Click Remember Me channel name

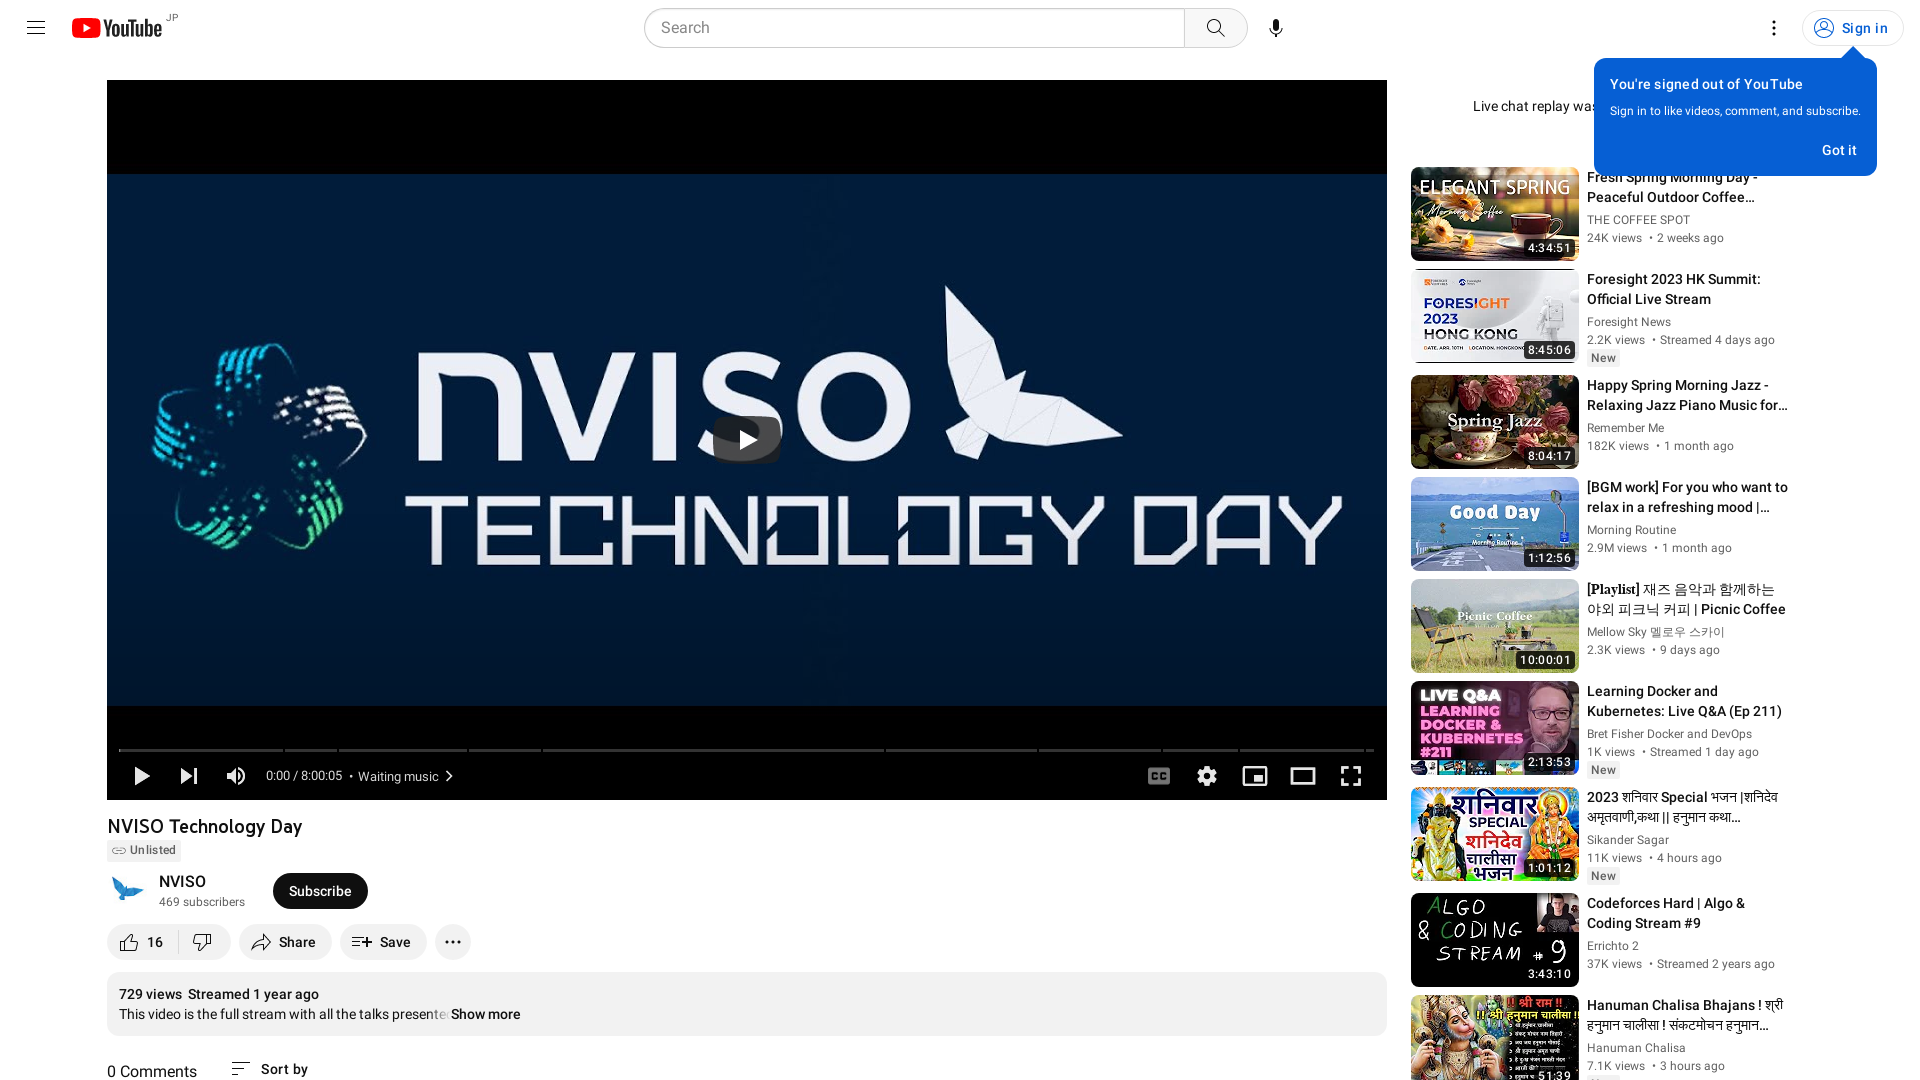1625,428
